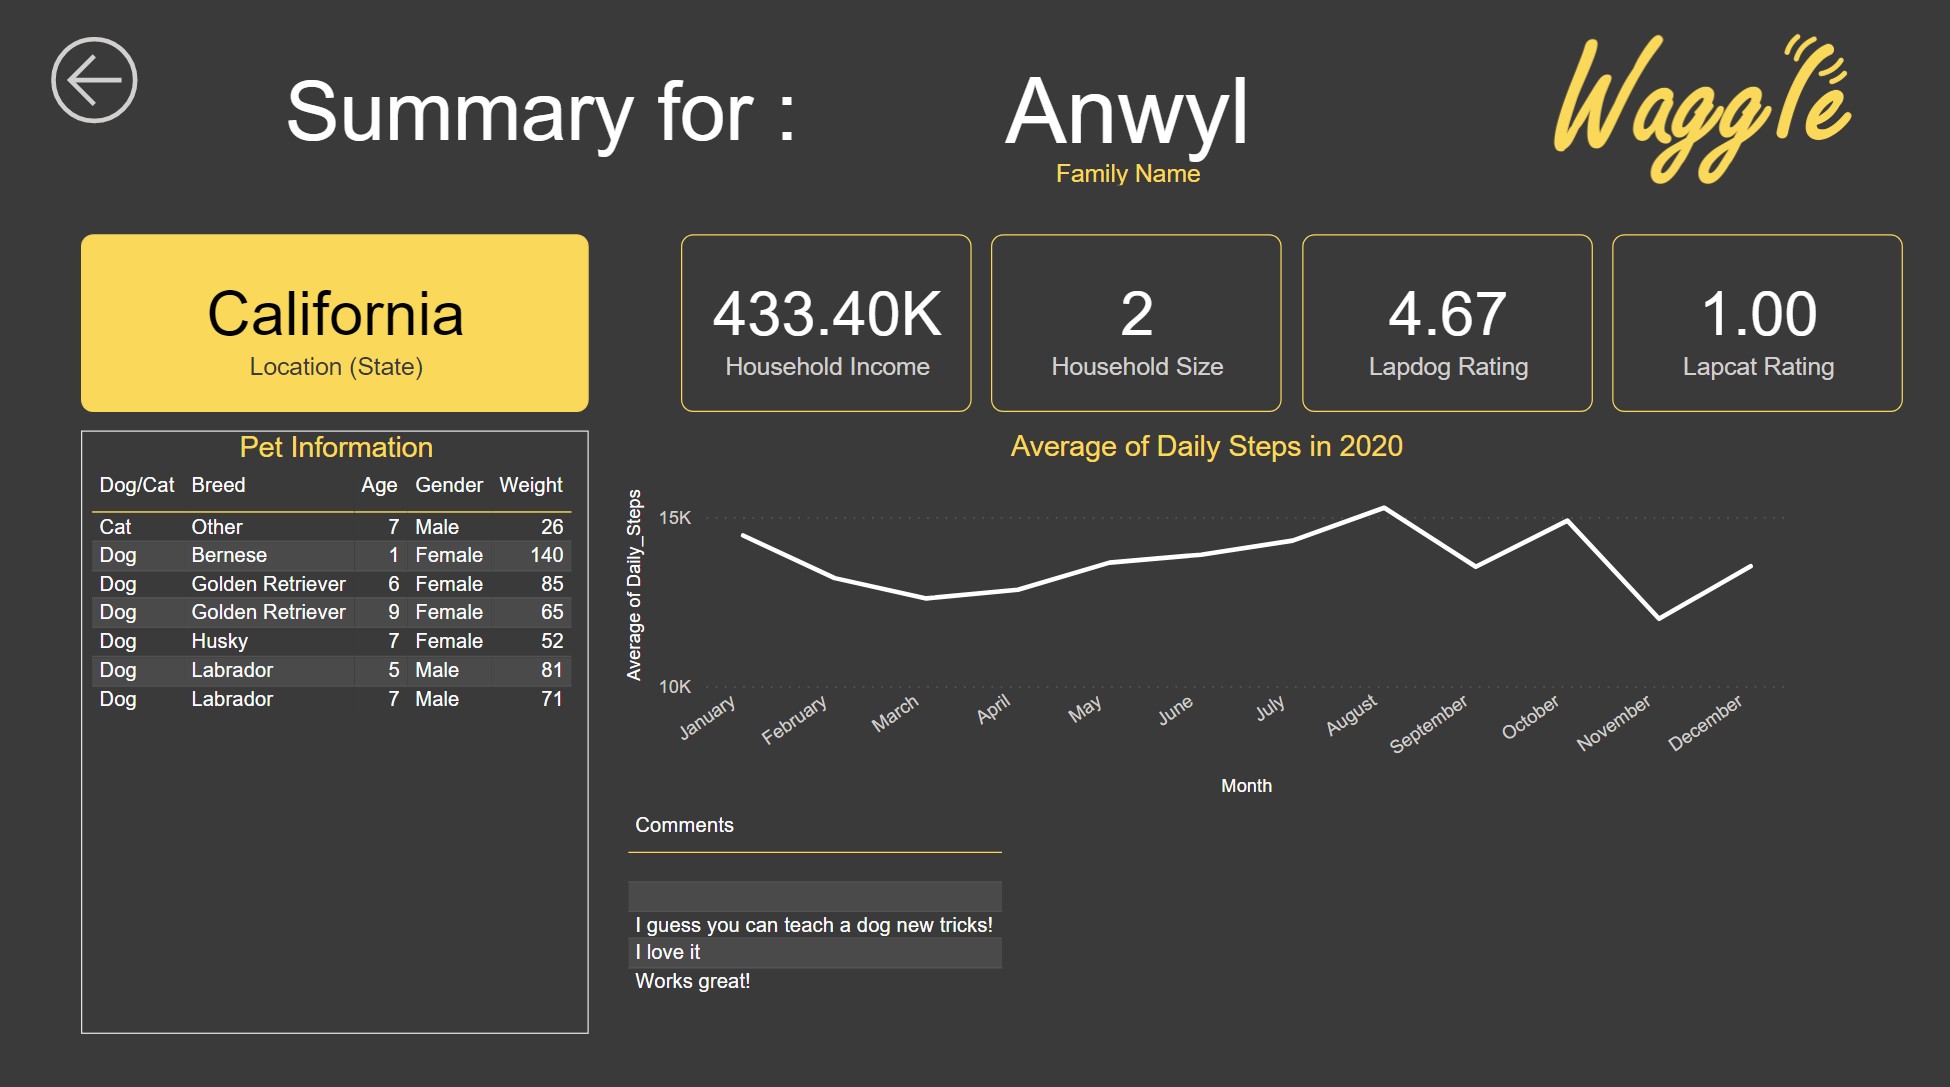Sort pet table by Weight column

tap(531, 484)
